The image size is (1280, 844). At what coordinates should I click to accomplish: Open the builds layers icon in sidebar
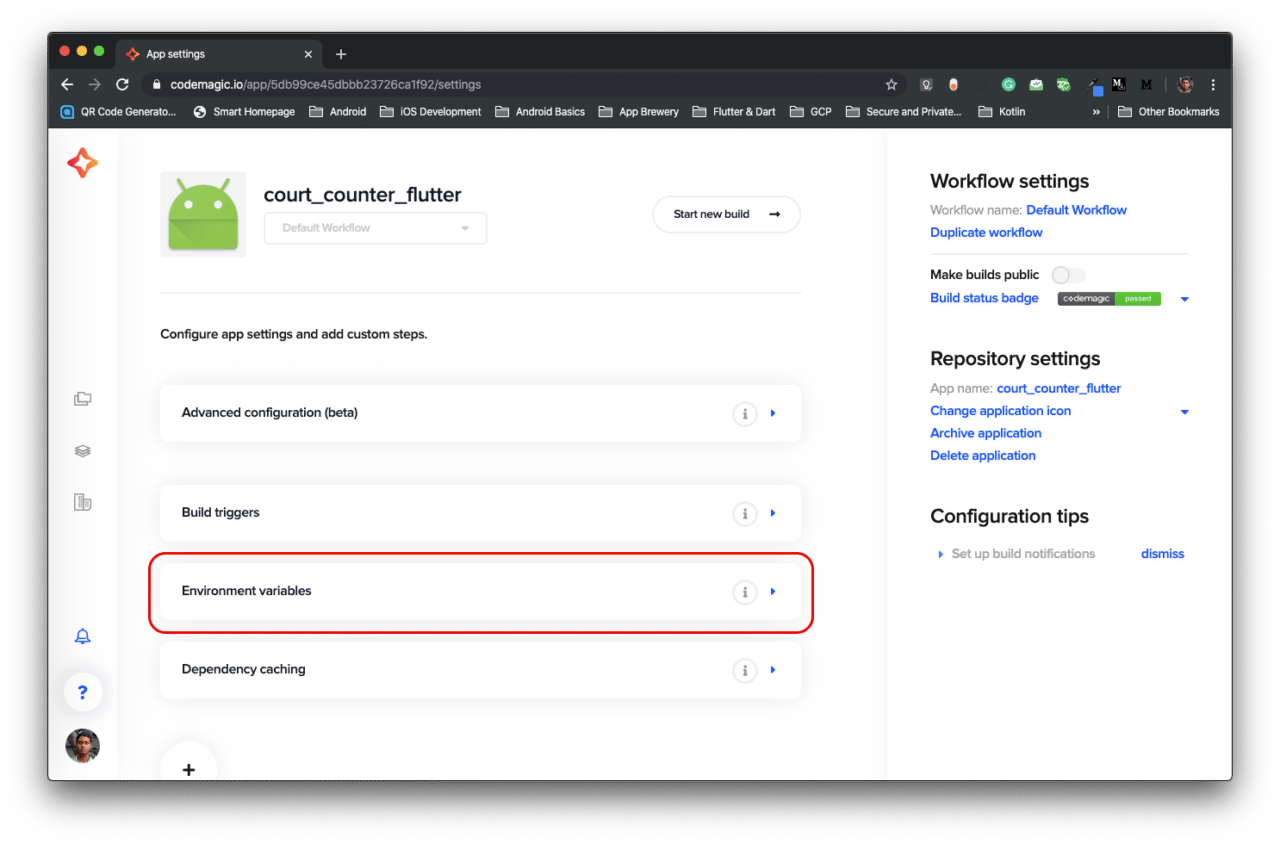tap(82, 451)
